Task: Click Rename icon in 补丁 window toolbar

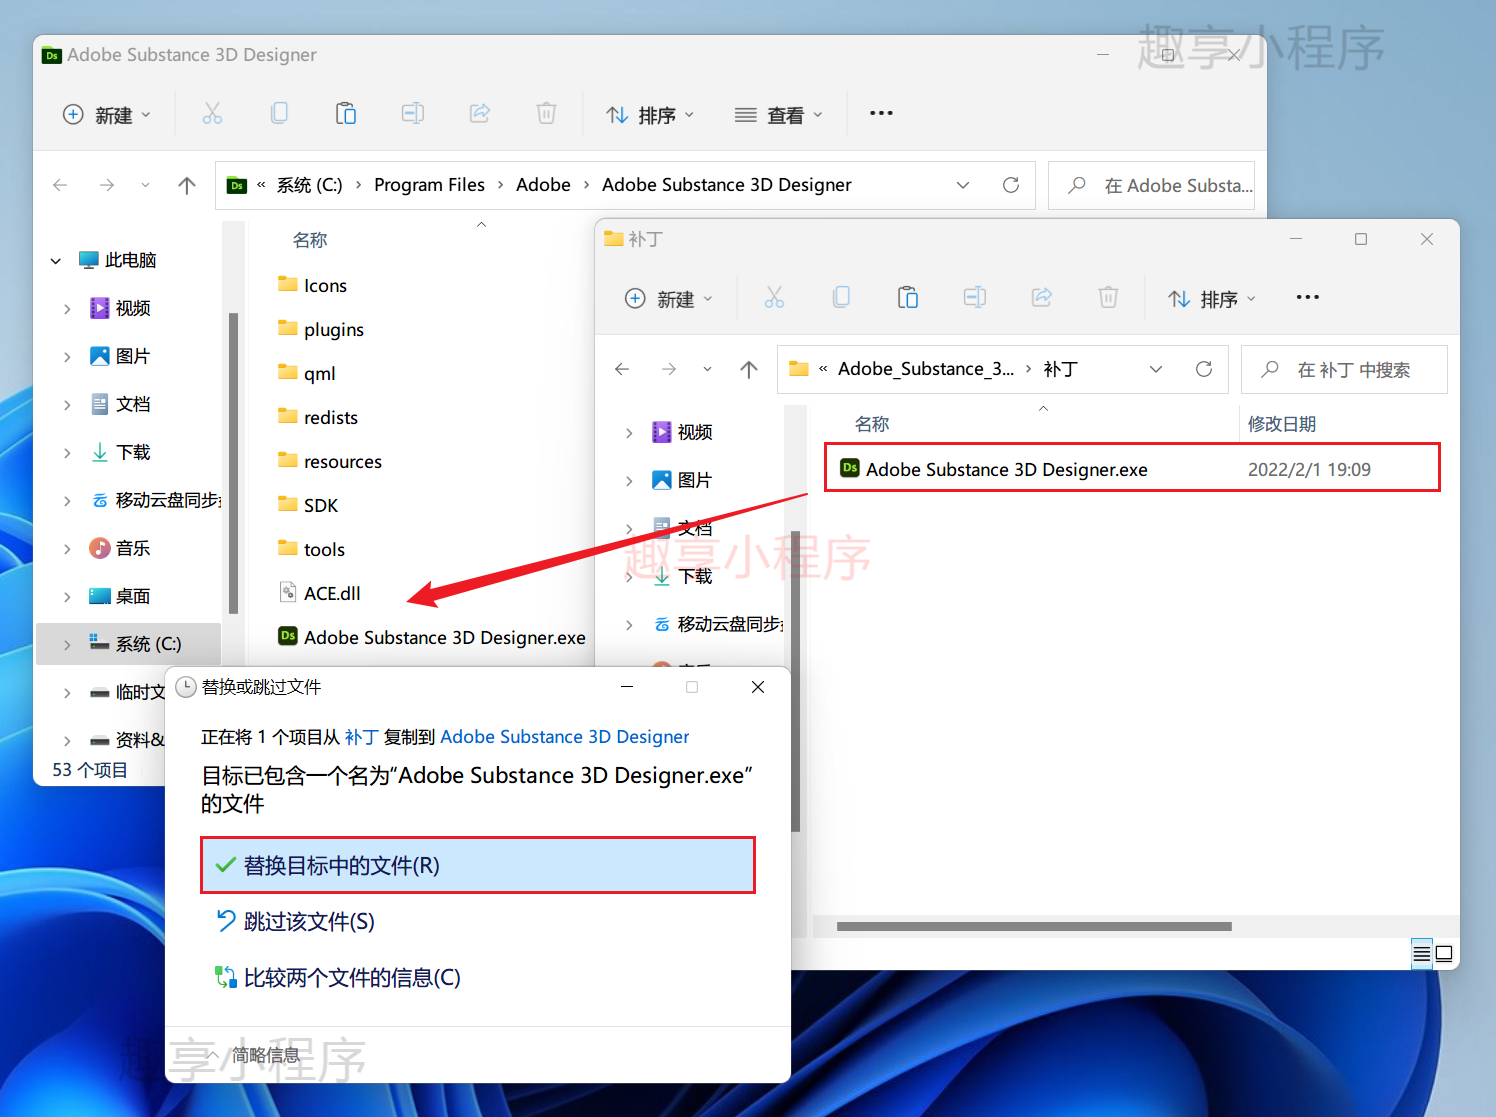Action: pos(975,298)
